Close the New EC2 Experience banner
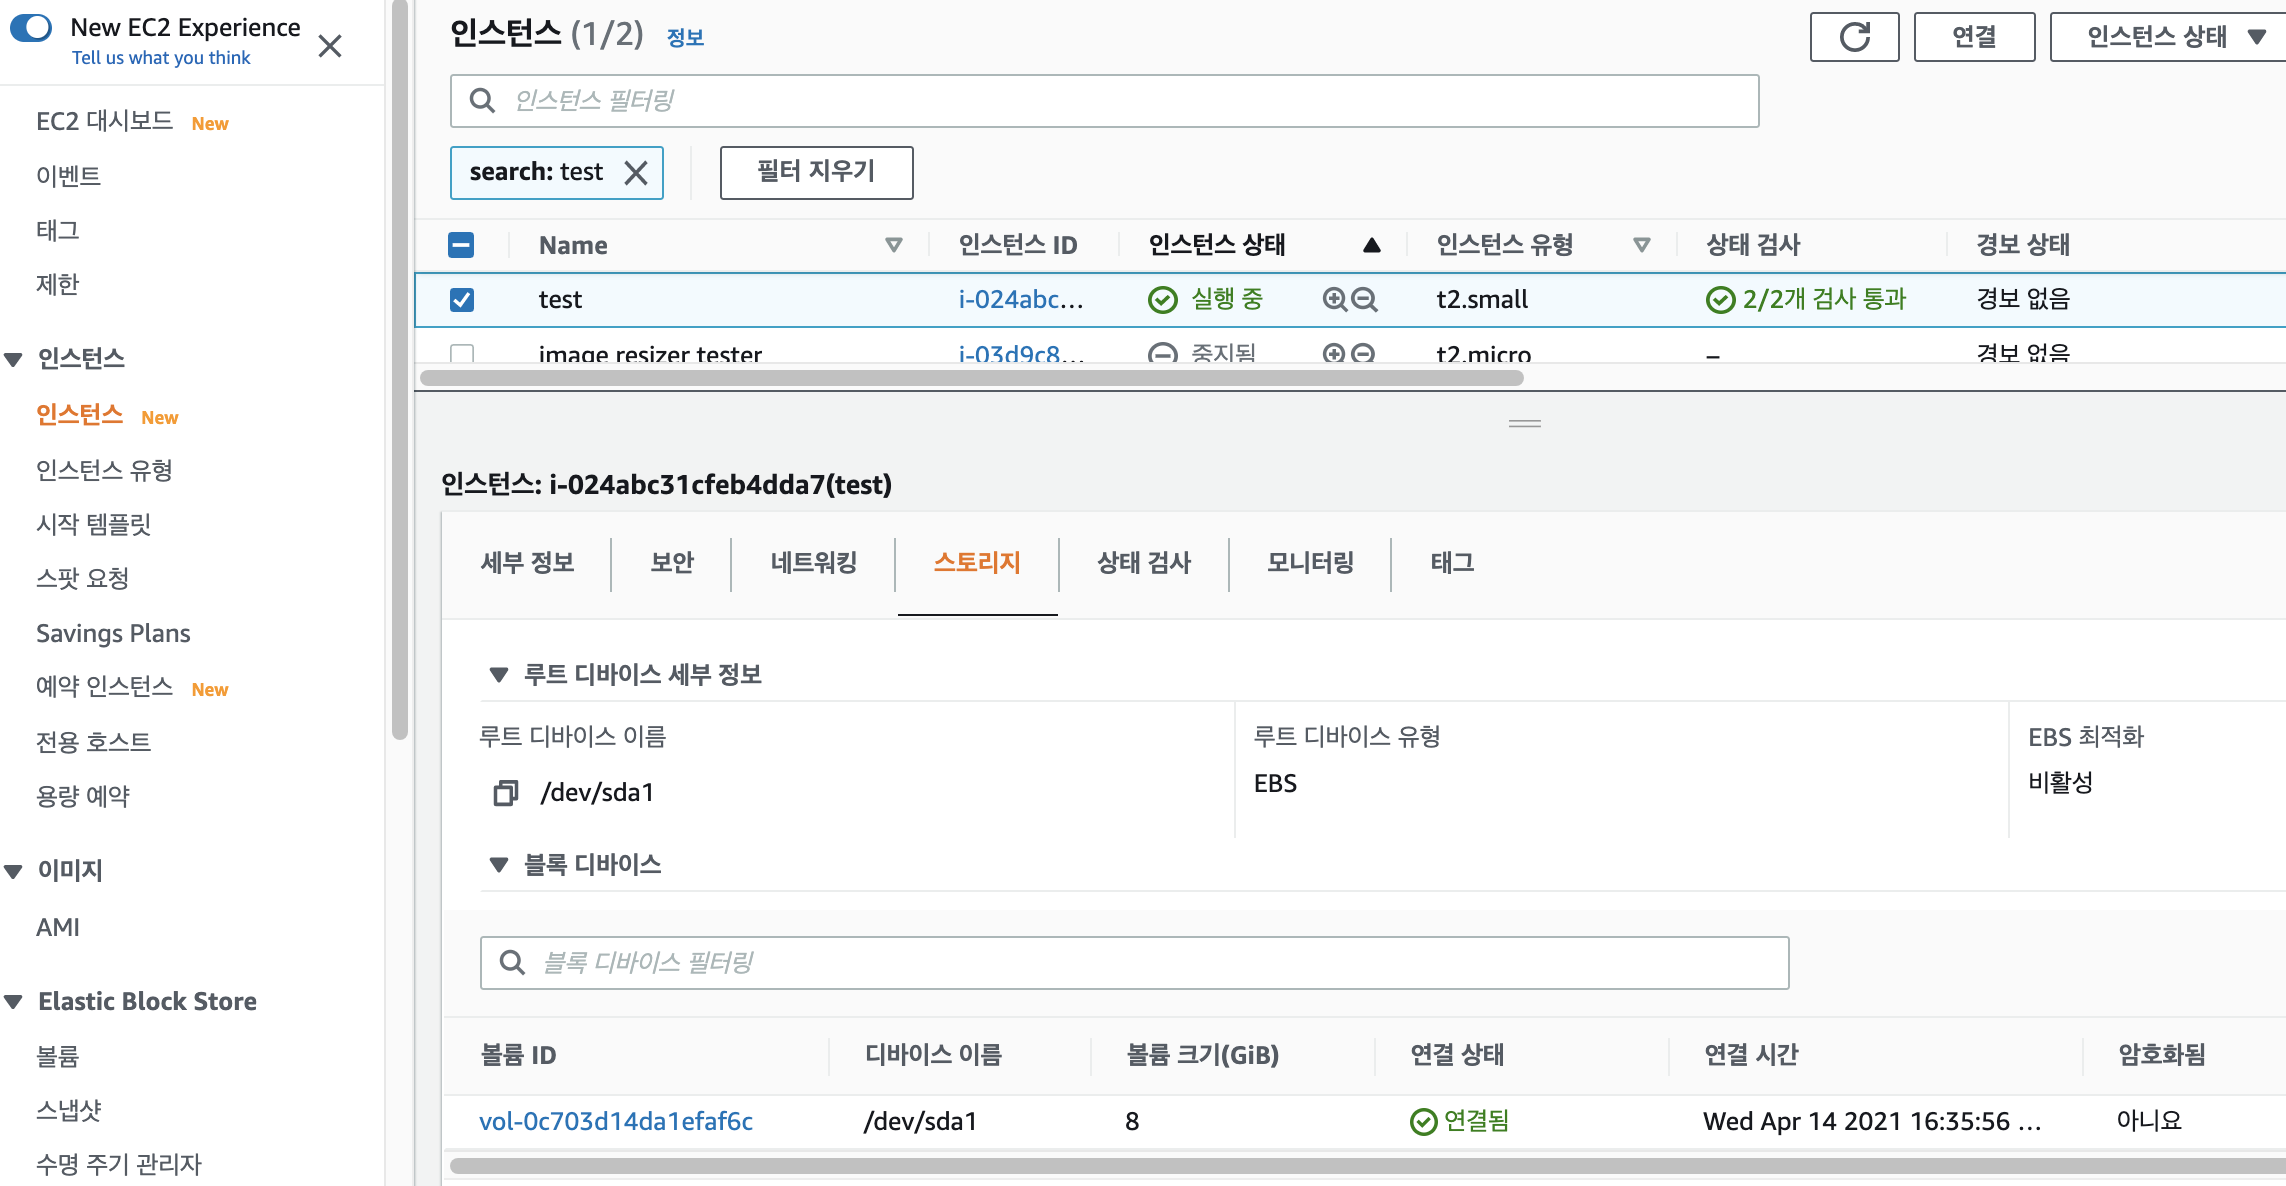The image size is (2286, 1186). [x=329, y=46]
